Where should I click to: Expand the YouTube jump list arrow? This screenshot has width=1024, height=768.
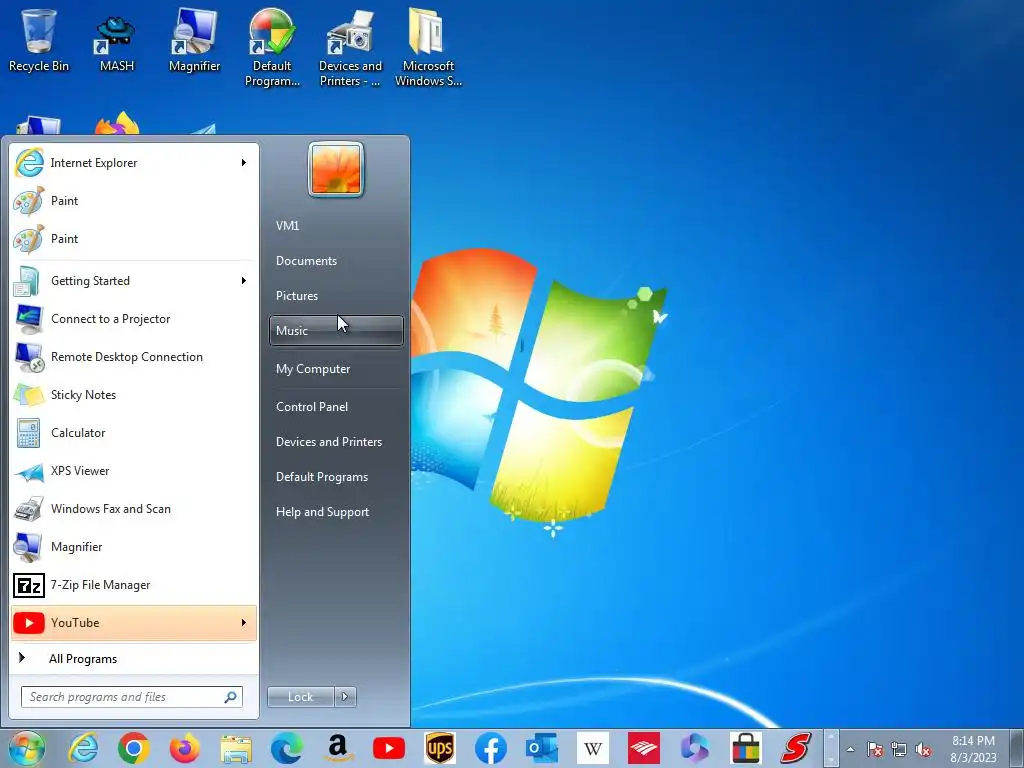click(x=244, y=622)
